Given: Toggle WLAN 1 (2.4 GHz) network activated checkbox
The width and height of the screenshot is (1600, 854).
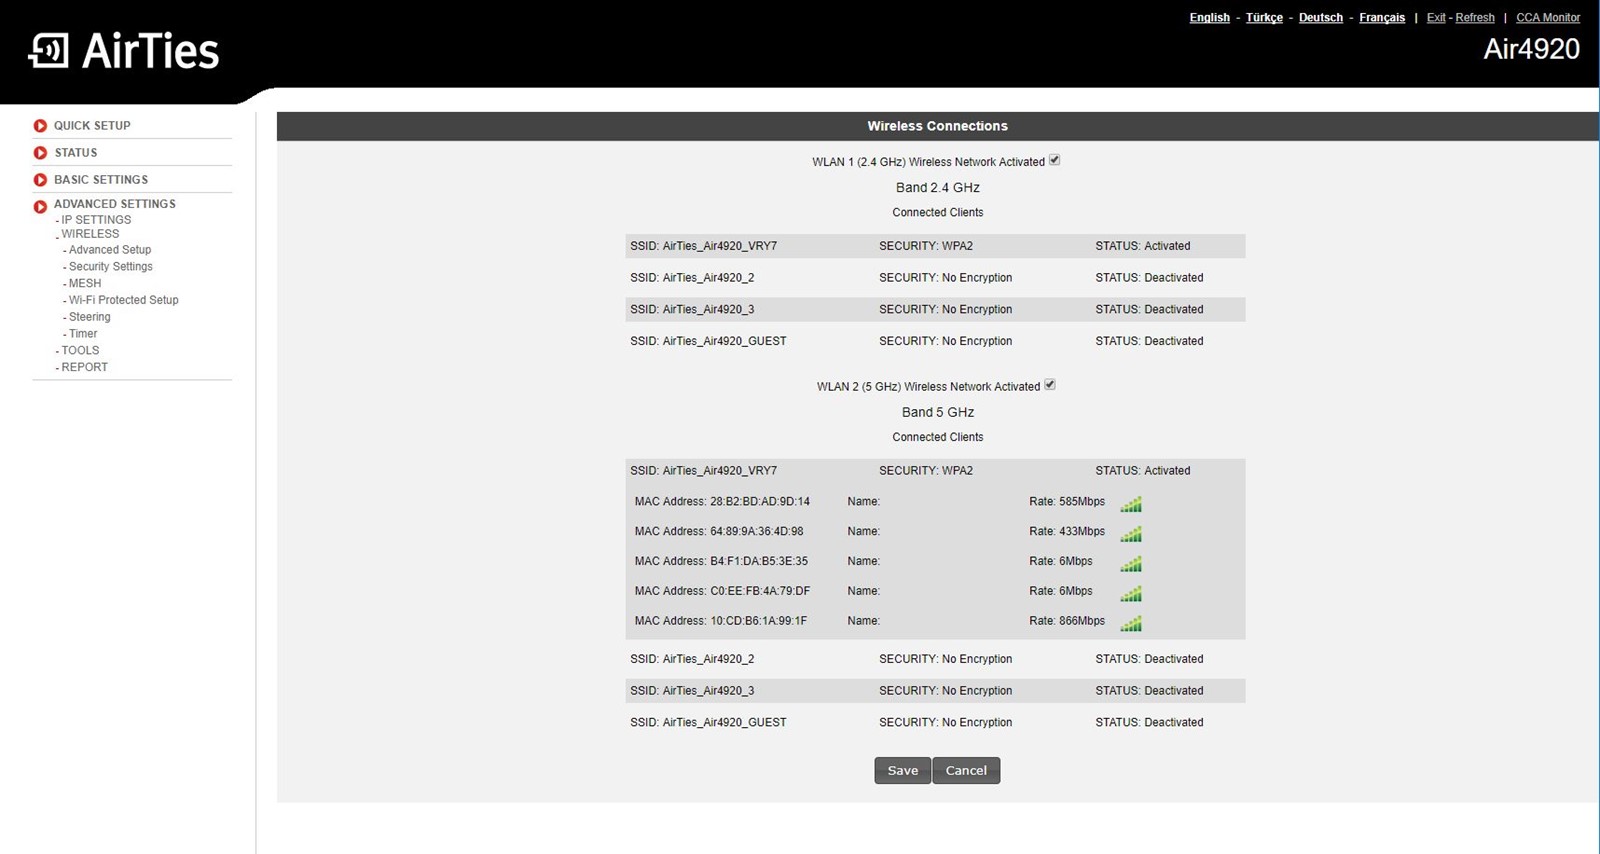Looking at the screenshot, I should pos(1054,160).
